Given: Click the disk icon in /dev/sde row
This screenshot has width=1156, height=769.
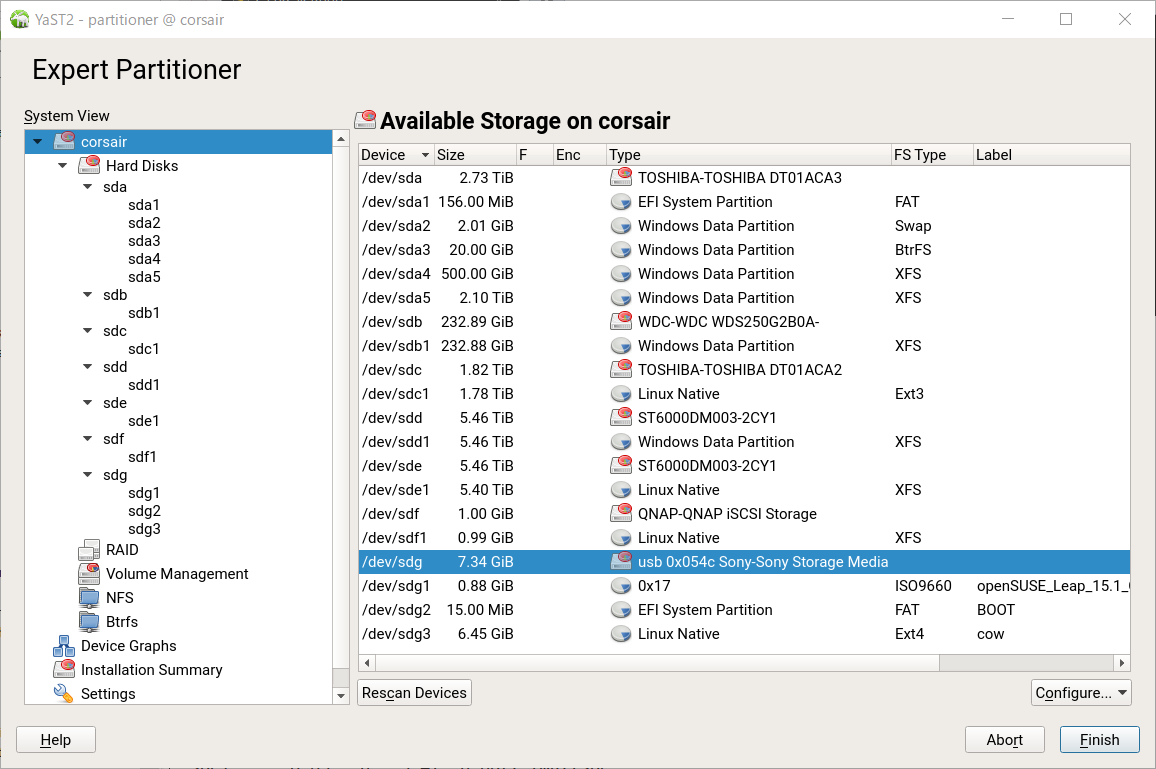Looking at the screenshot, I should pyautogui.click(x=621, y=465).
